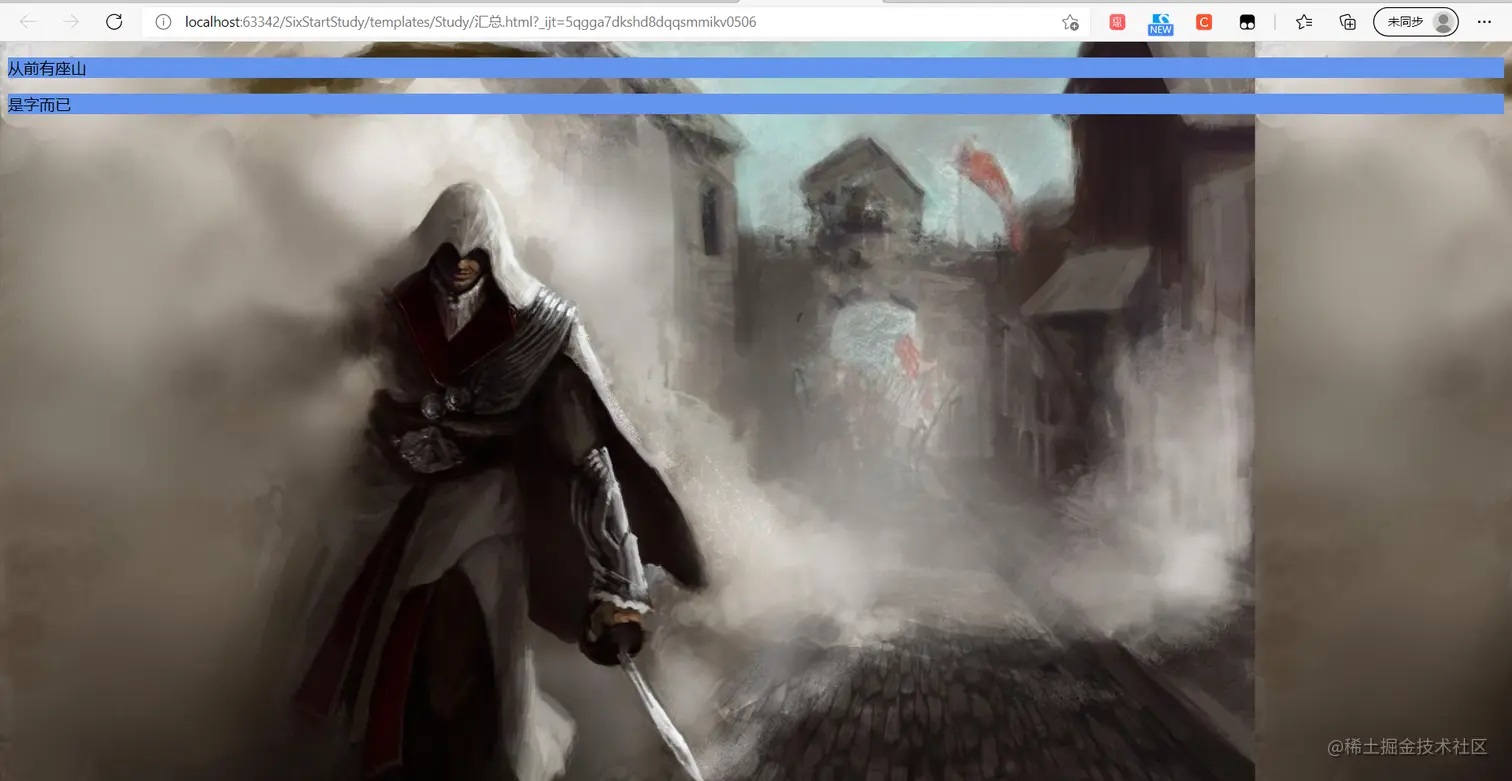The height and width of the screenshot is (781, 1512).
Task: Open the Favorites list icon
Action: click(1303, 22)
